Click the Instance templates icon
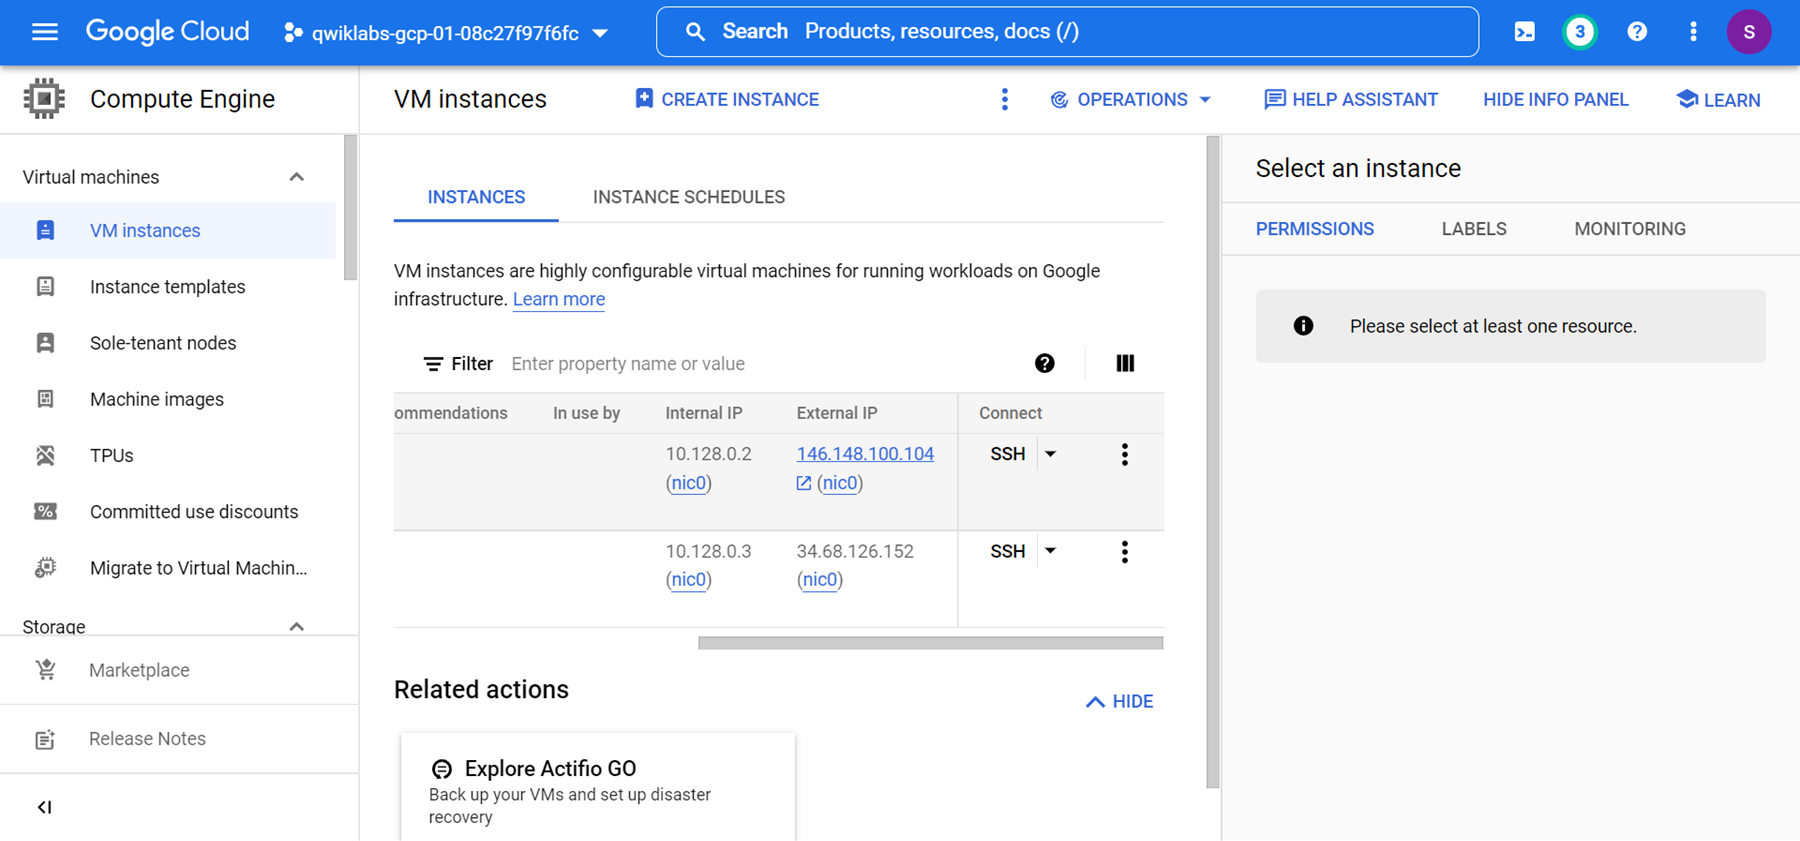The height and width of the screenshot is (841, 1800). click(x=45, y=287)
